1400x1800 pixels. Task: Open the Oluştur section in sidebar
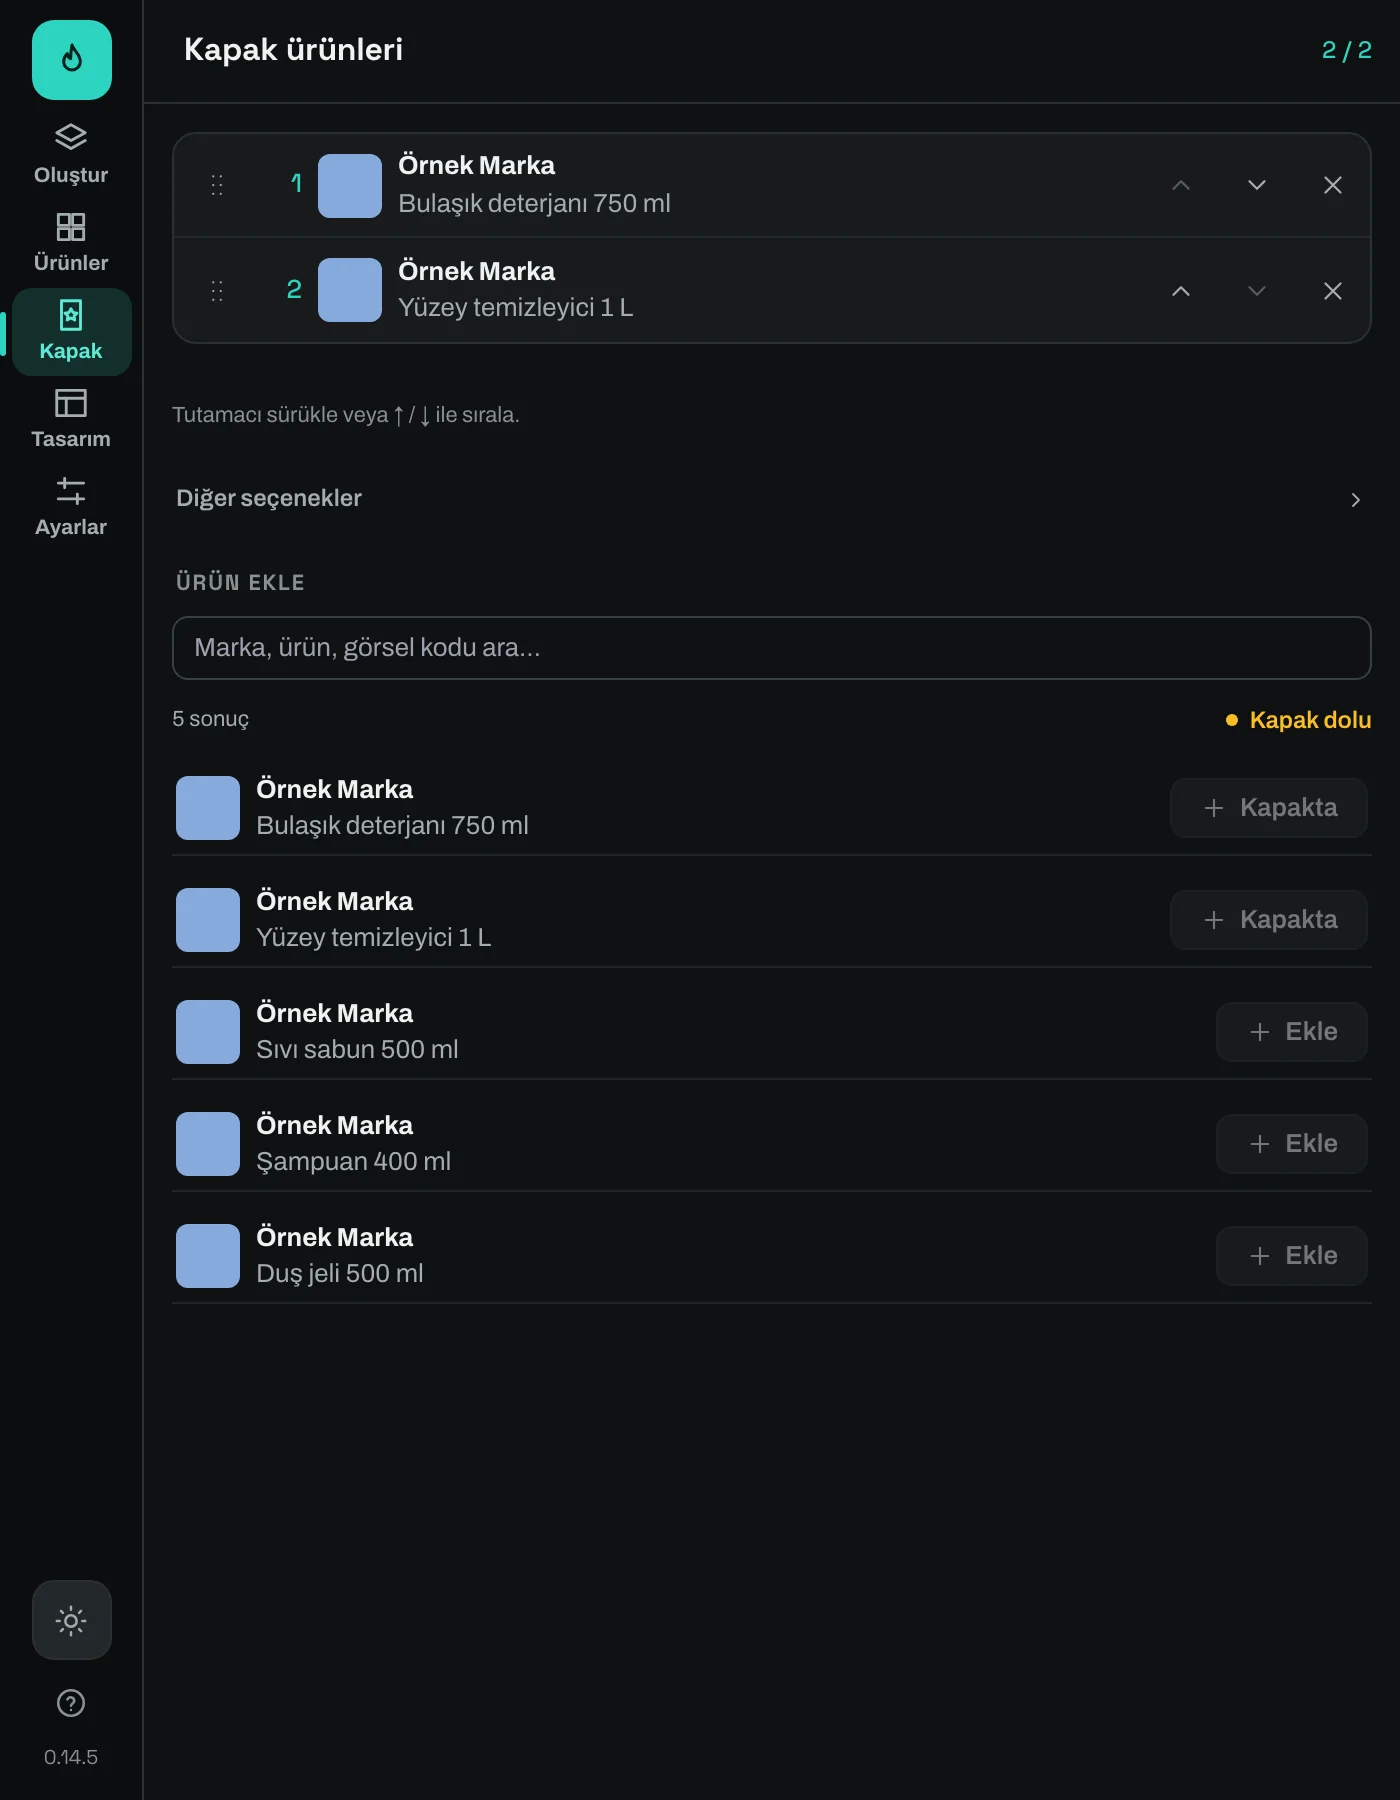(x=71, y=154)
